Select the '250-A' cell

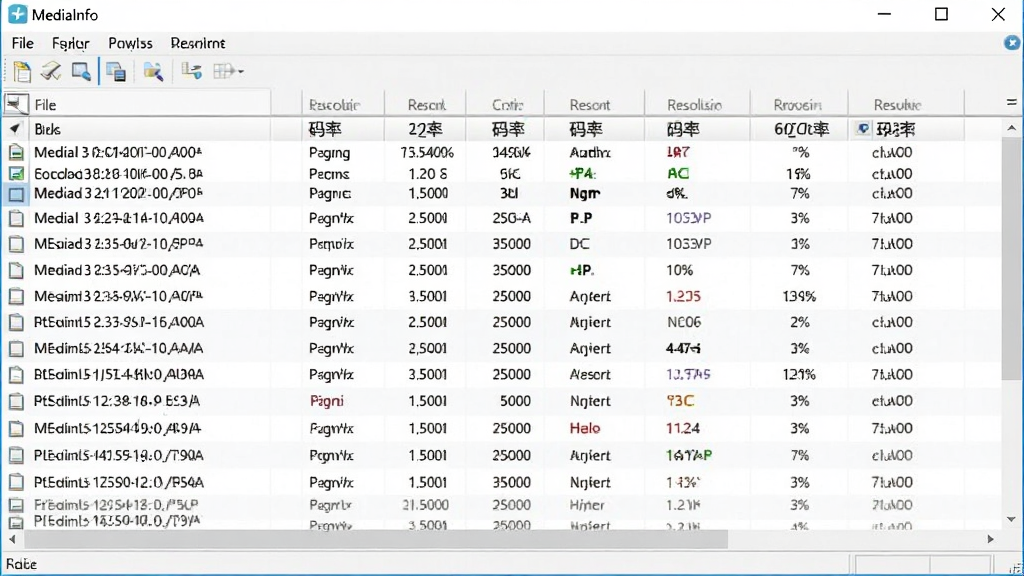pyautogui.click(x=511, y=218)
